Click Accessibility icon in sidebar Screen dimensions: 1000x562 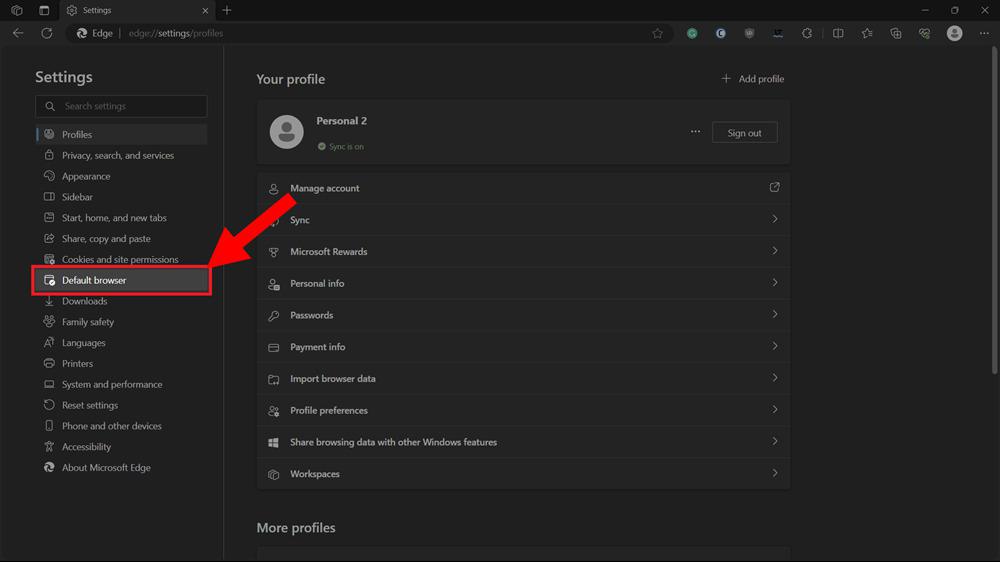click(49, 447)
